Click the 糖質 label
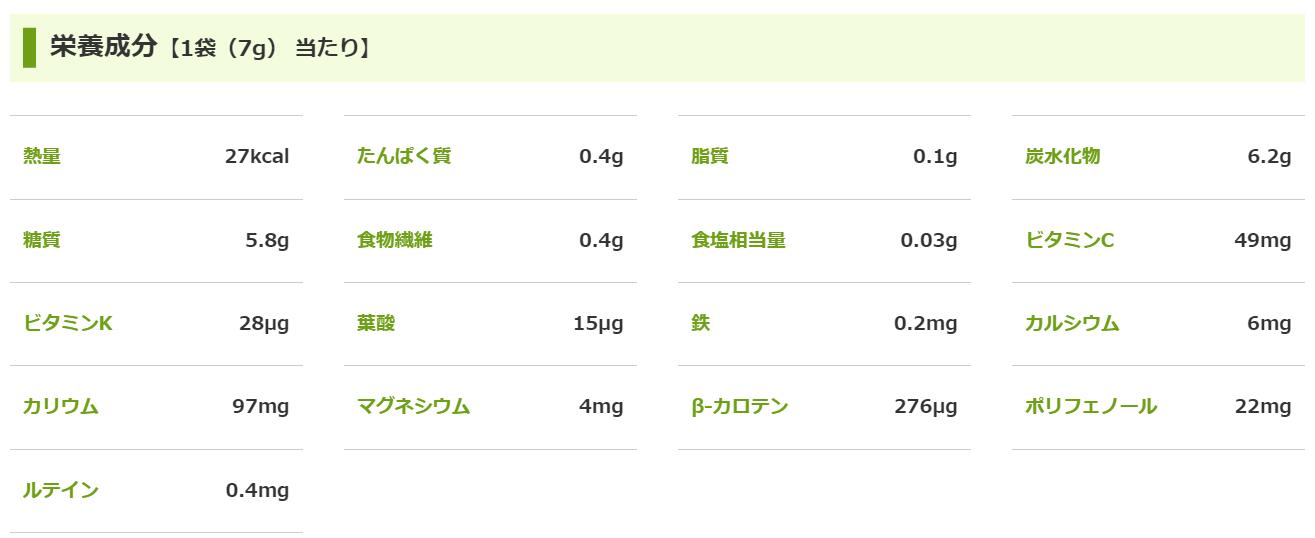Screen dimensions: 1315x538 [x=42, y=240]
